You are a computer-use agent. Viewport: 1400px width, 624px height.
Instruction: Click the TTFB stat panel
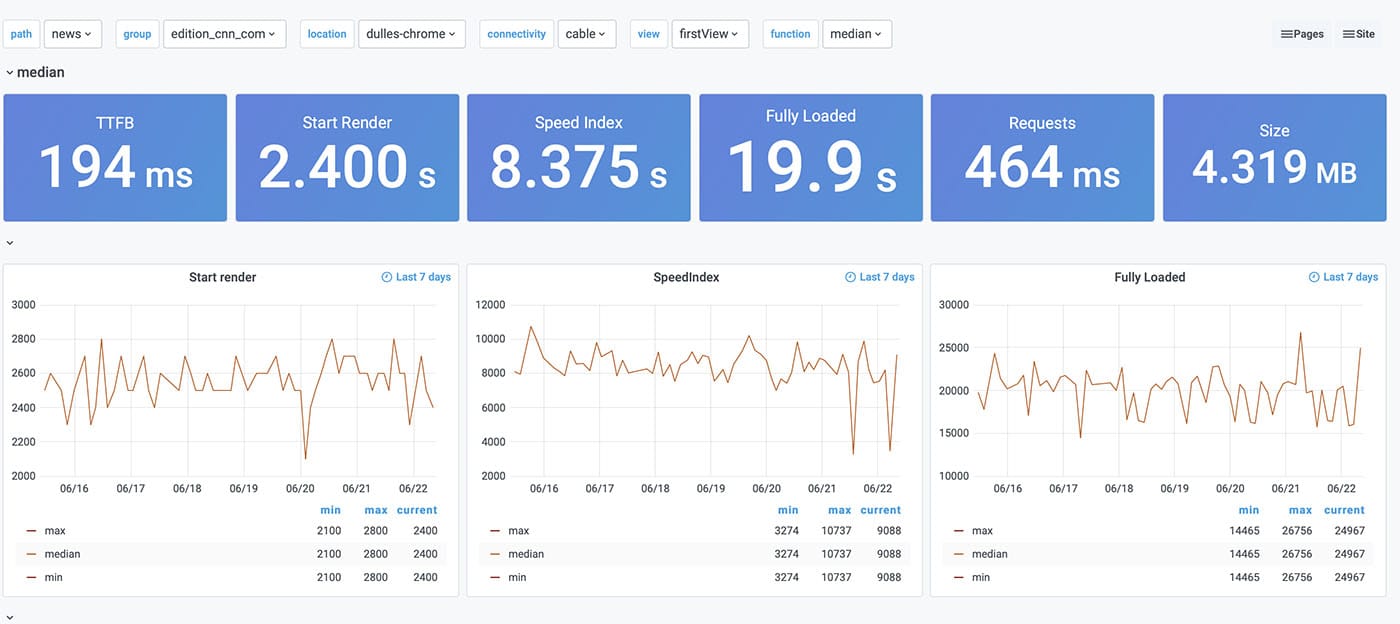[115, 157]
